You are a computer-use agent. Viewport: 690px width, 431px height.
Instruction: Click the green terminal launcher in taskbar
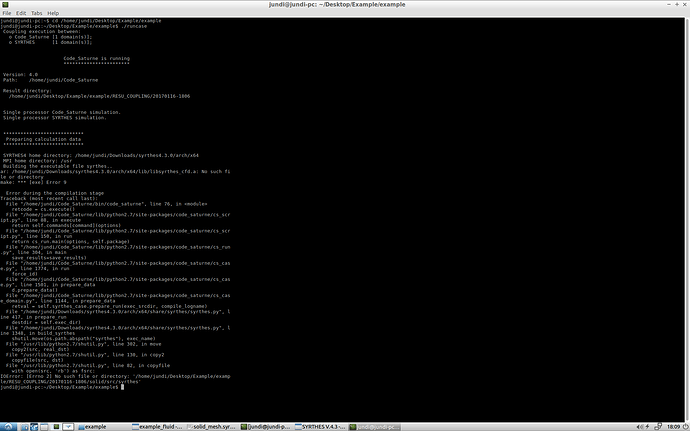56,427
